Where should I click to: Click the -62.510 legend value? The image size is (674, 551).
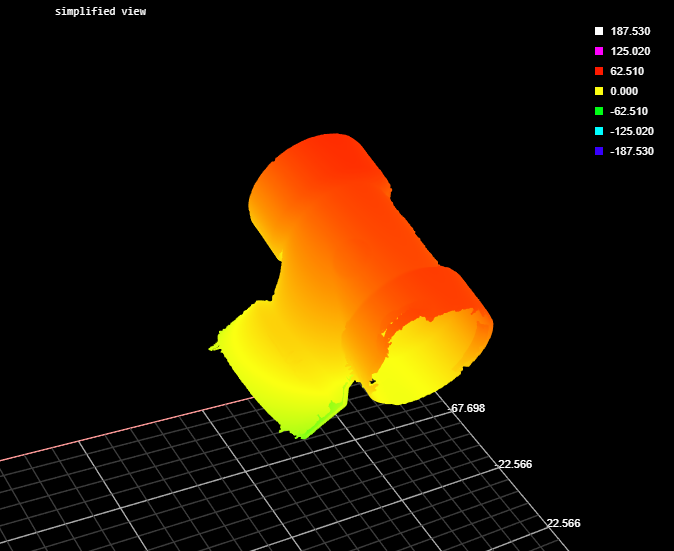[629, 111]
